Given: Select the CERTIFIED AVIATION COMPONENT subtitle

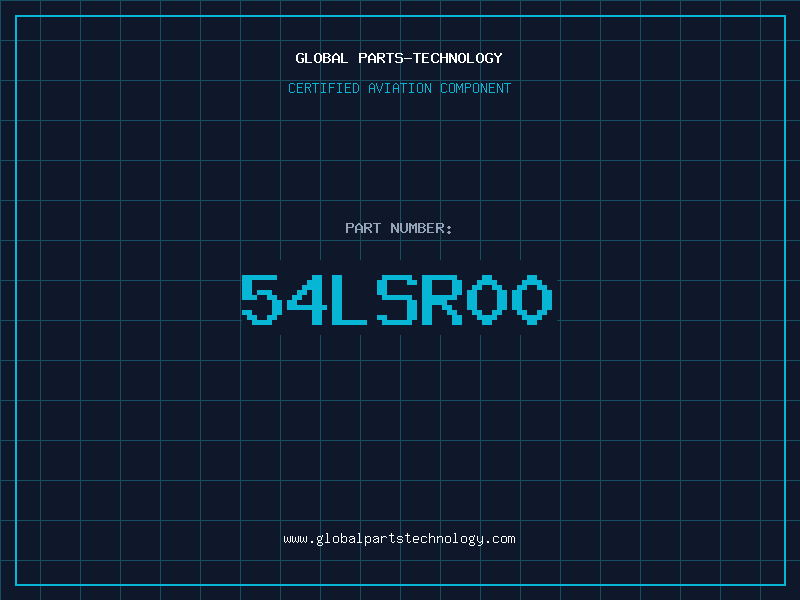Looking at the screenshot, I should click(399, 88).
